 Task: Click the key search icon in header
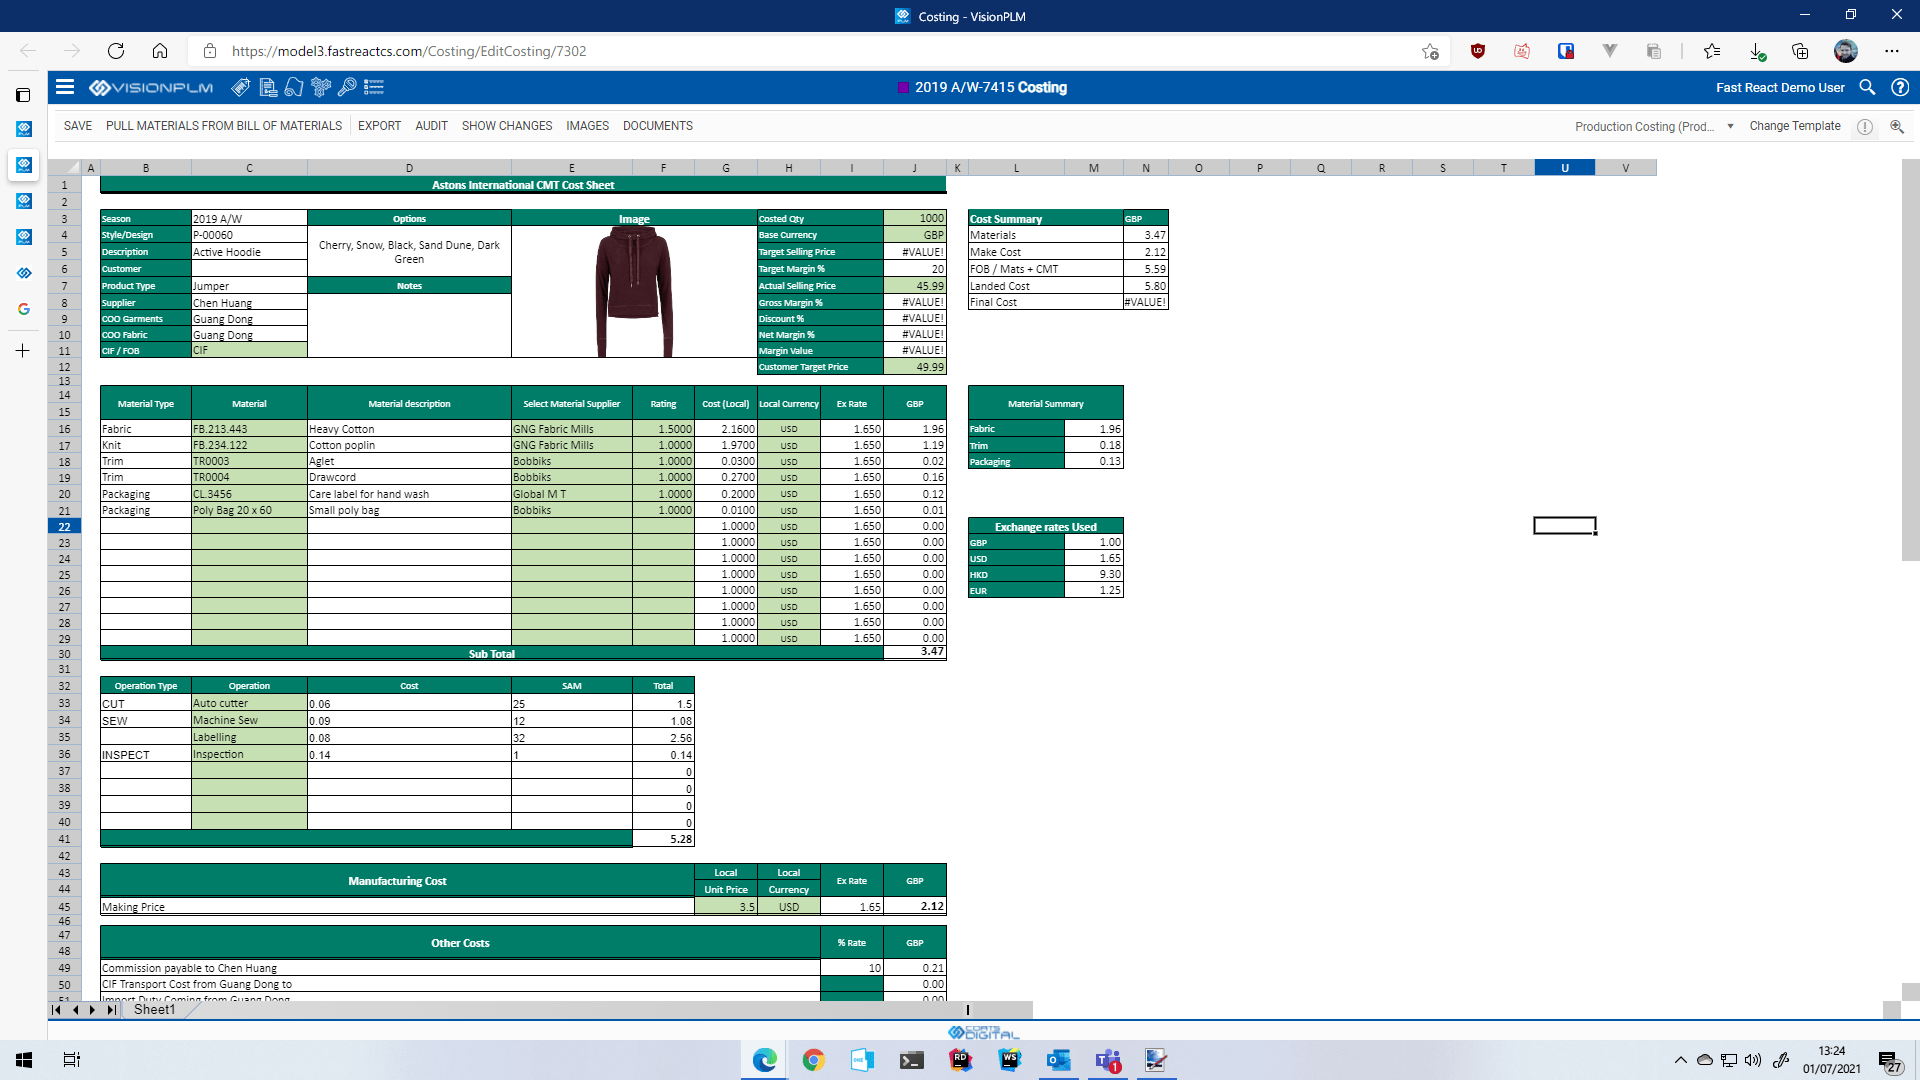[x=347, y=87]
